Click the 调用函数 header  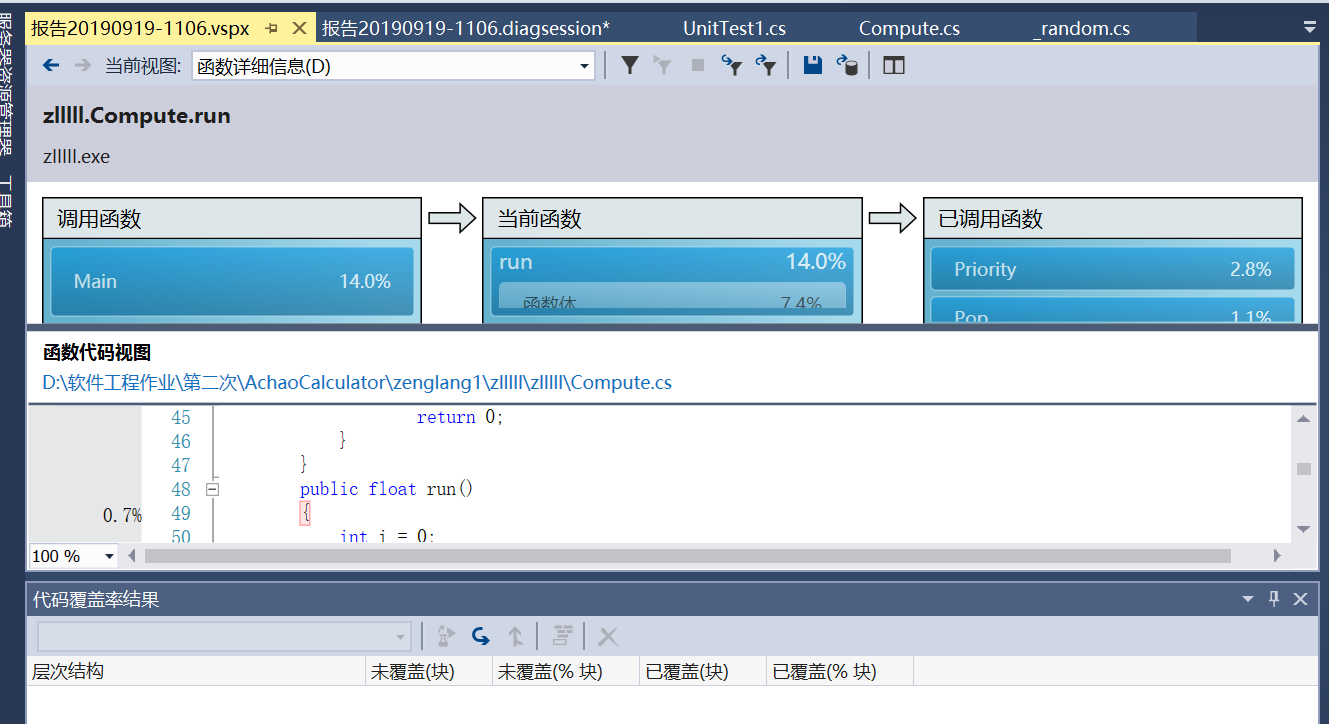point(232,218)
